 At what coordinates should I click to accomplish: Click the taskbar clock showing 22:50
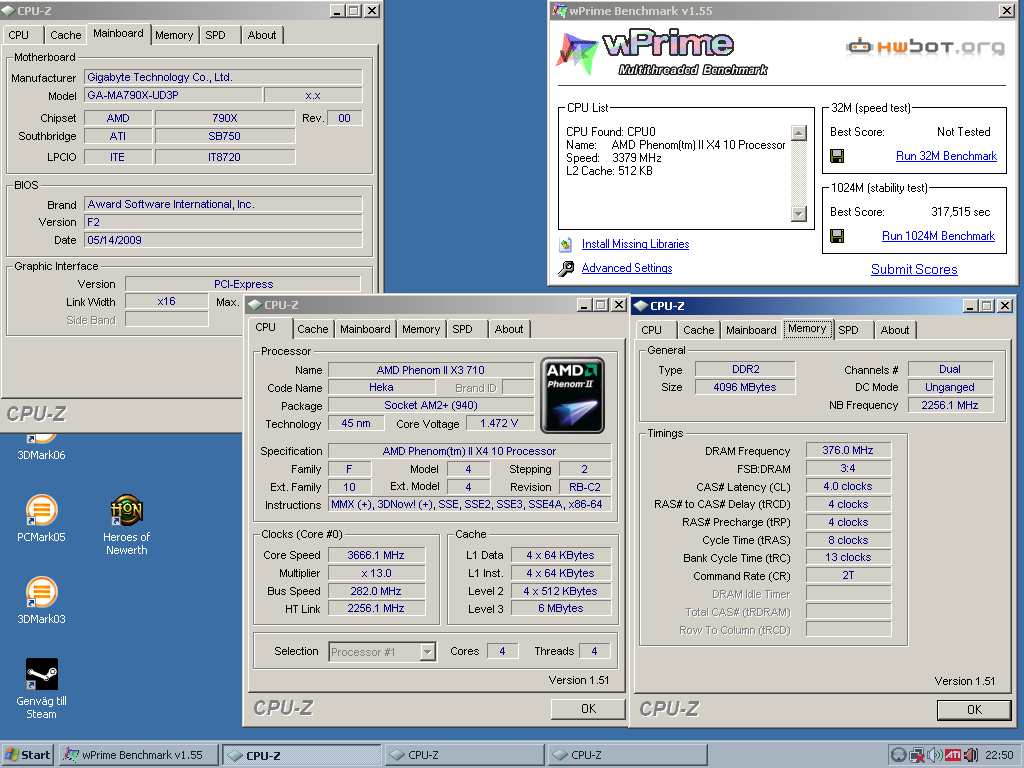[x=999, y=755]
